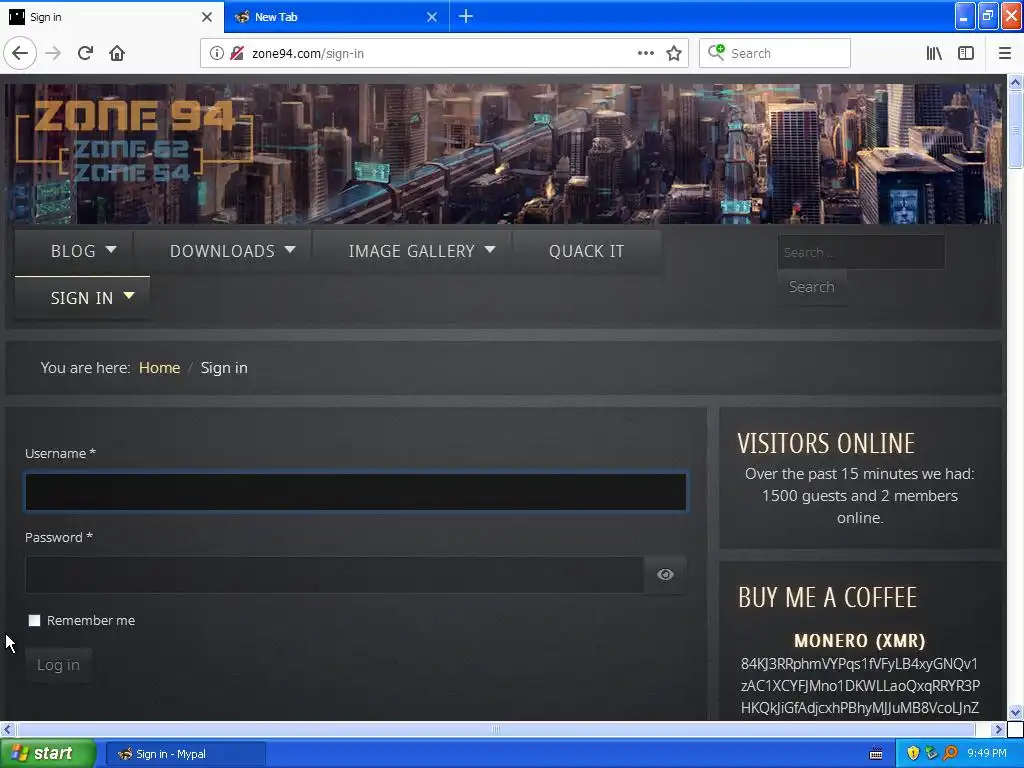
Task: Click the vertical scrollbar thumb
Action: pyautogui.click(x=1016, y=129)
